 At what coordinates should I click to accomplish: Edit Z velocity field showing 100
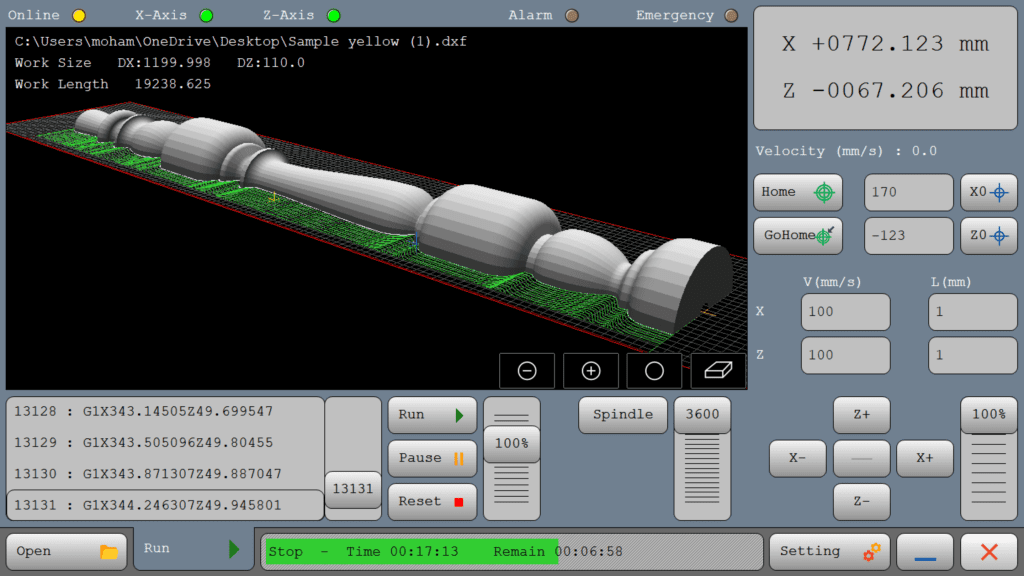[x=846, y=355]
